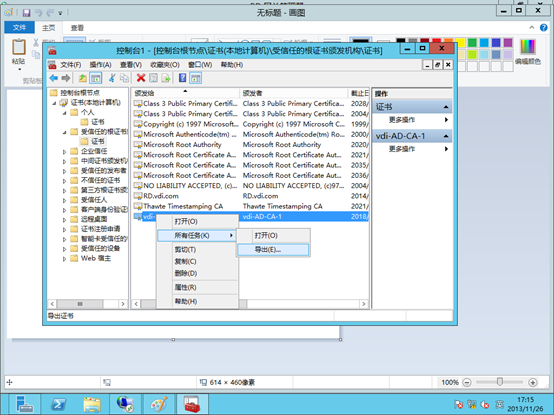
Task: Click Paint's zoom in plus button
Action: (533, 382)
